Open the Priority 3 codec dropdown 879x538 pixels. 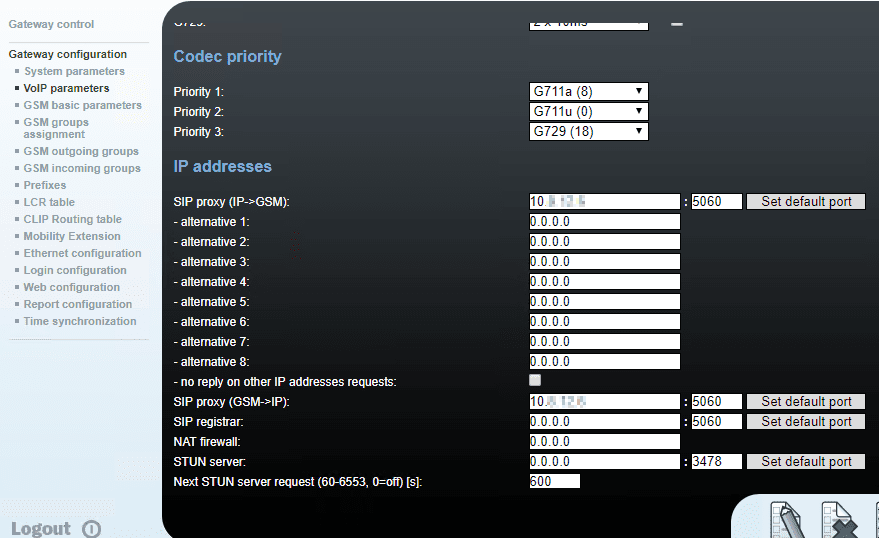[589, 132]
